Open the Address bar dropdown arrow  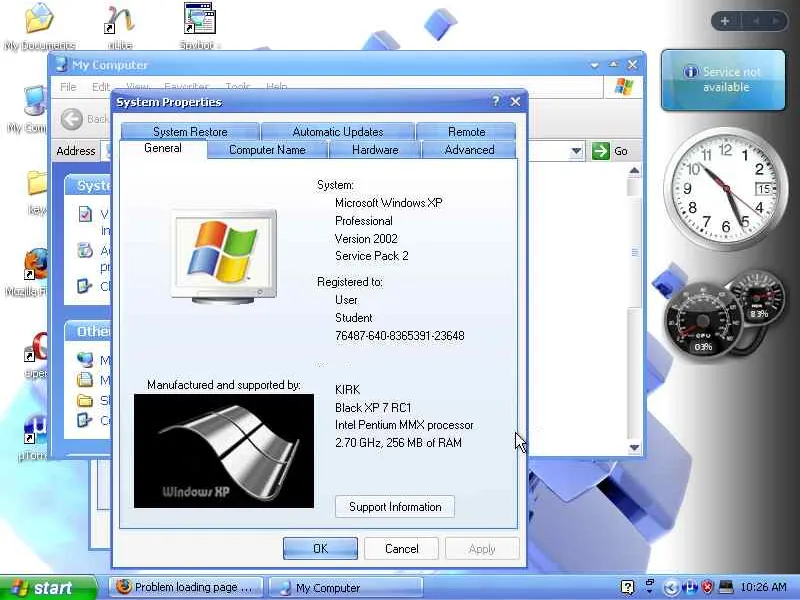pyautogui.click(x=576, y=151)
